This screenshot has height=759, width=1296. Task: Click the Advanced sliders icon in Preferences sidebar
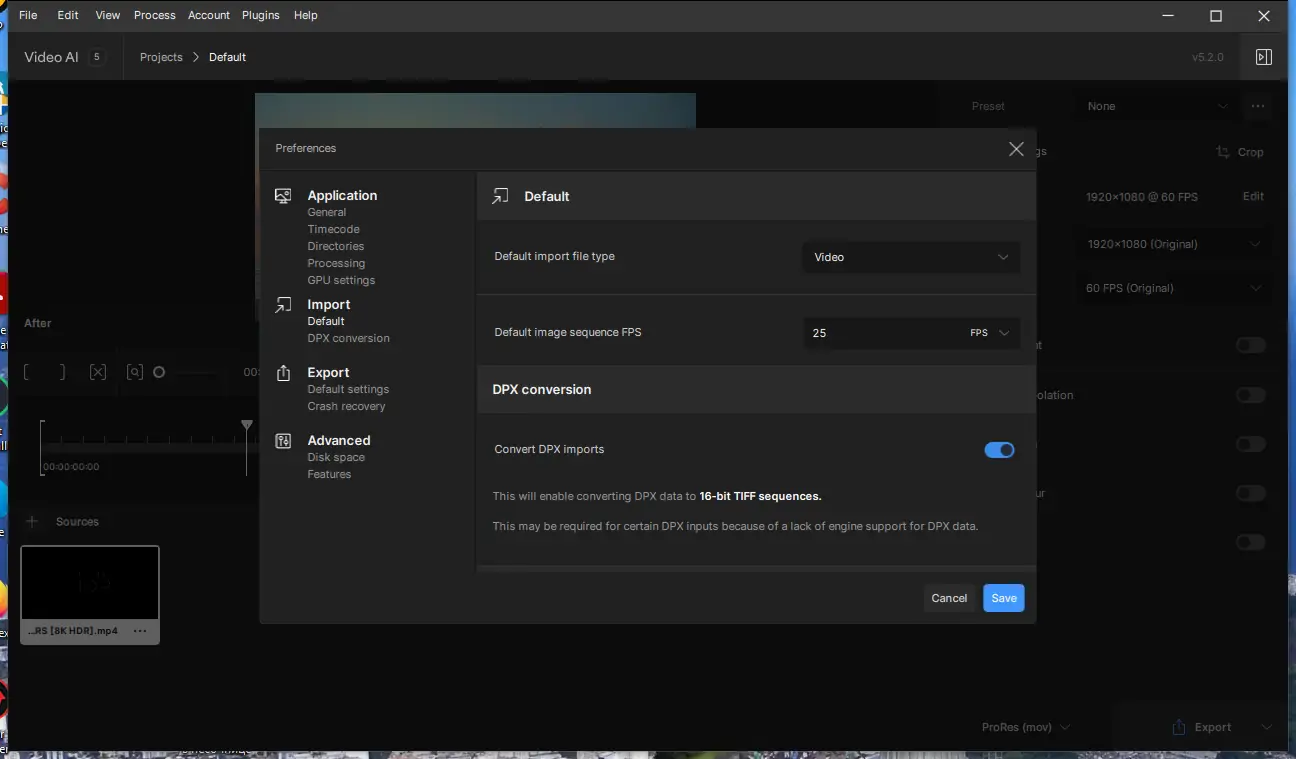coord(283,441)
